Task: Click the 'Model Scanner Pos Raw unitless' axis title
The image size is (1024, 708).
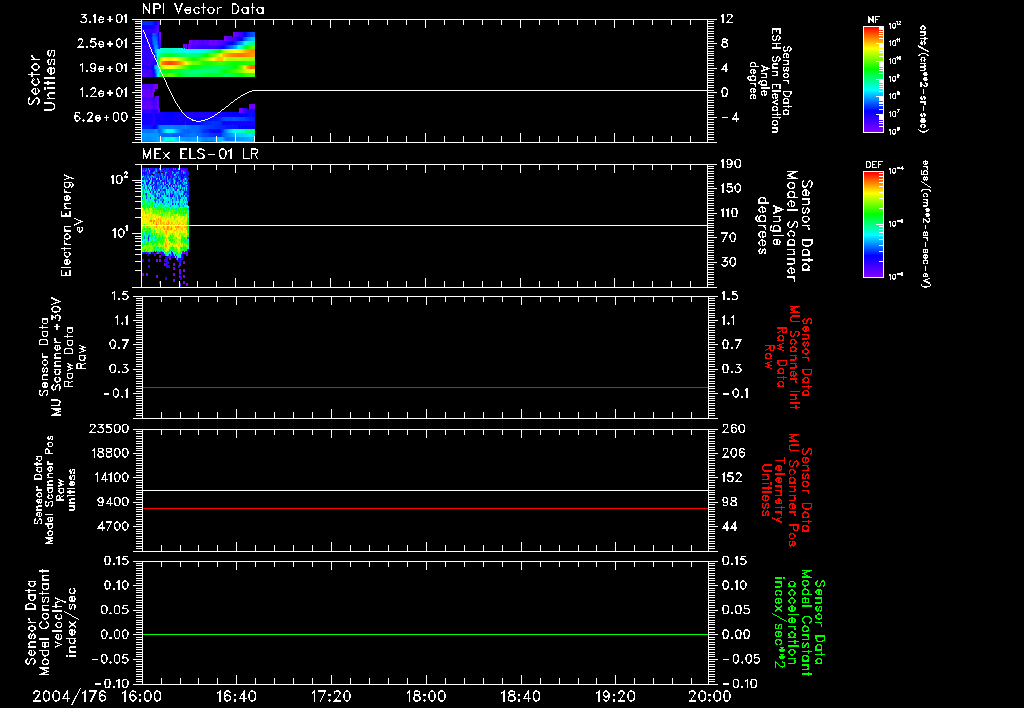Action: (x=55, y=490)
